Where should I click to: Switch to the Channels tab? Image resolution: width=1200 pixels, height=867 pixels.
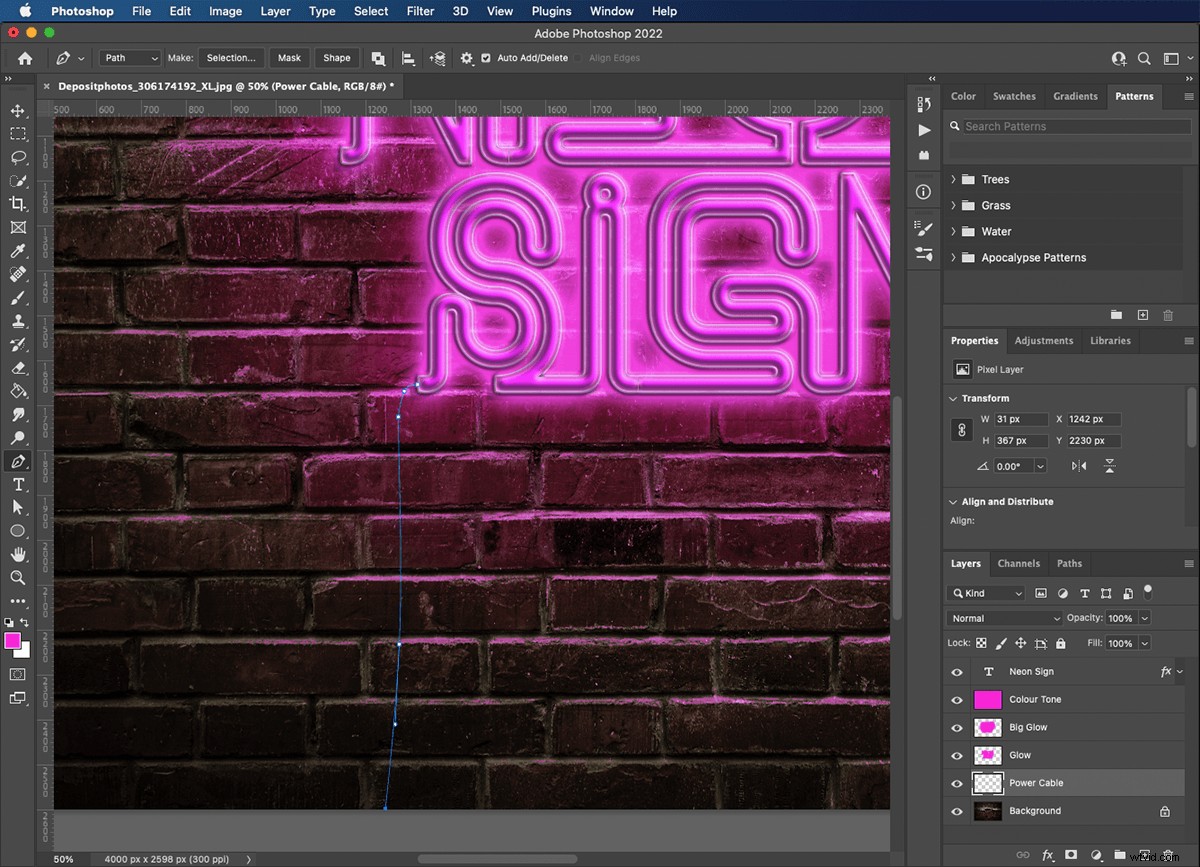coord(1019,563)
